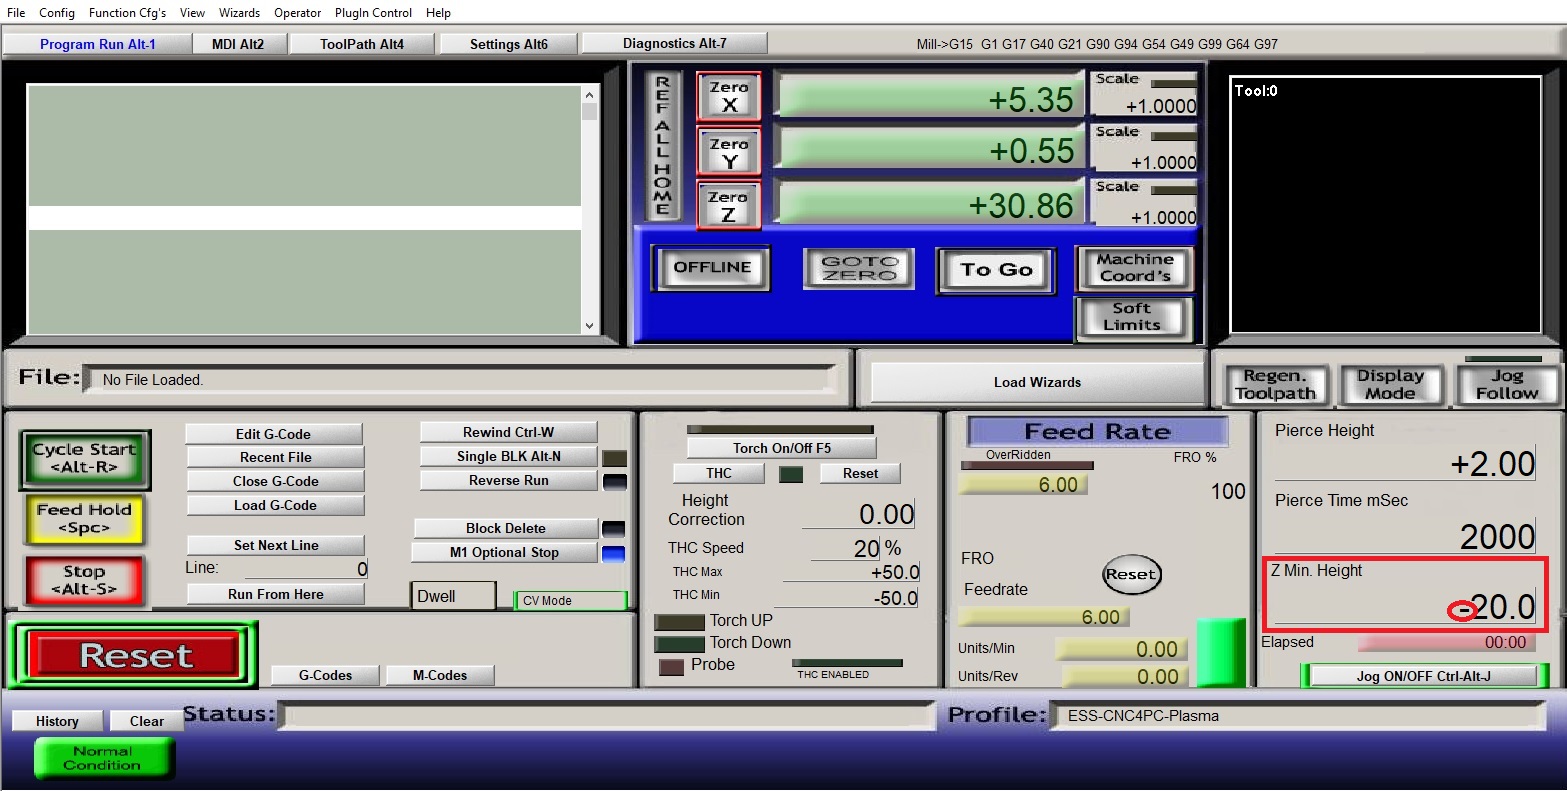Zero the X axis DRO

728,96
